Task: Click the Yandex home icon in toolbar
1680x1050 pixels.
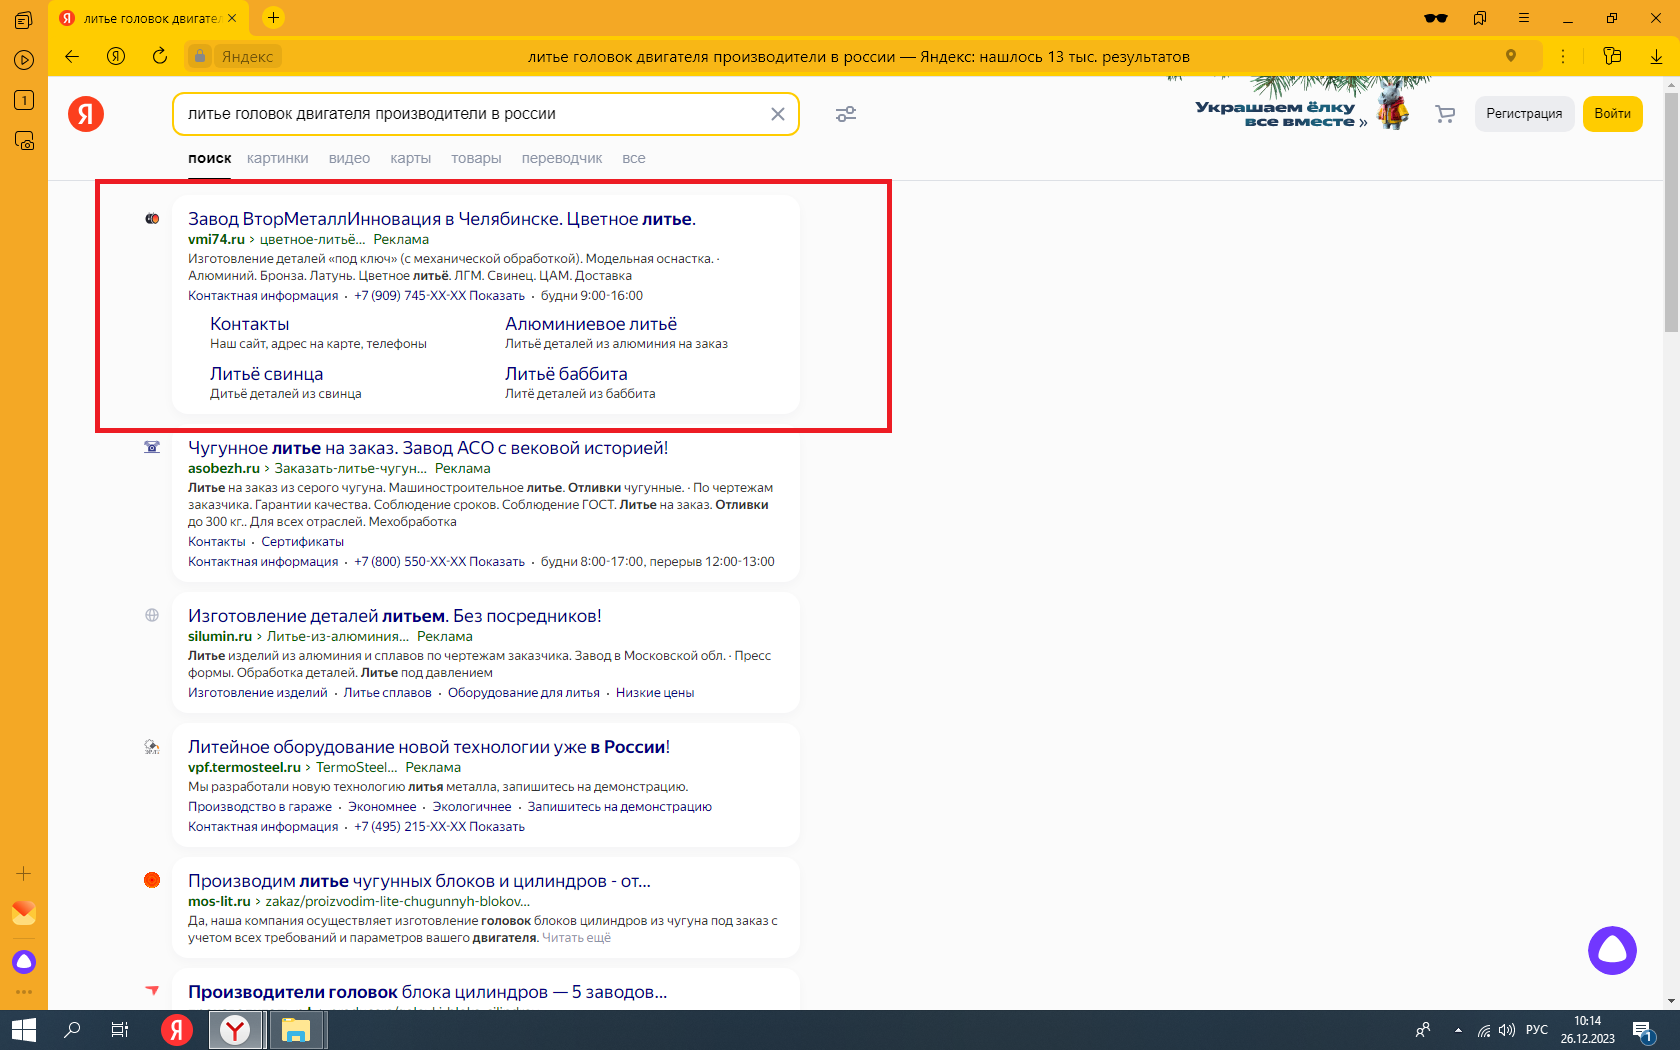Action: 116,56
